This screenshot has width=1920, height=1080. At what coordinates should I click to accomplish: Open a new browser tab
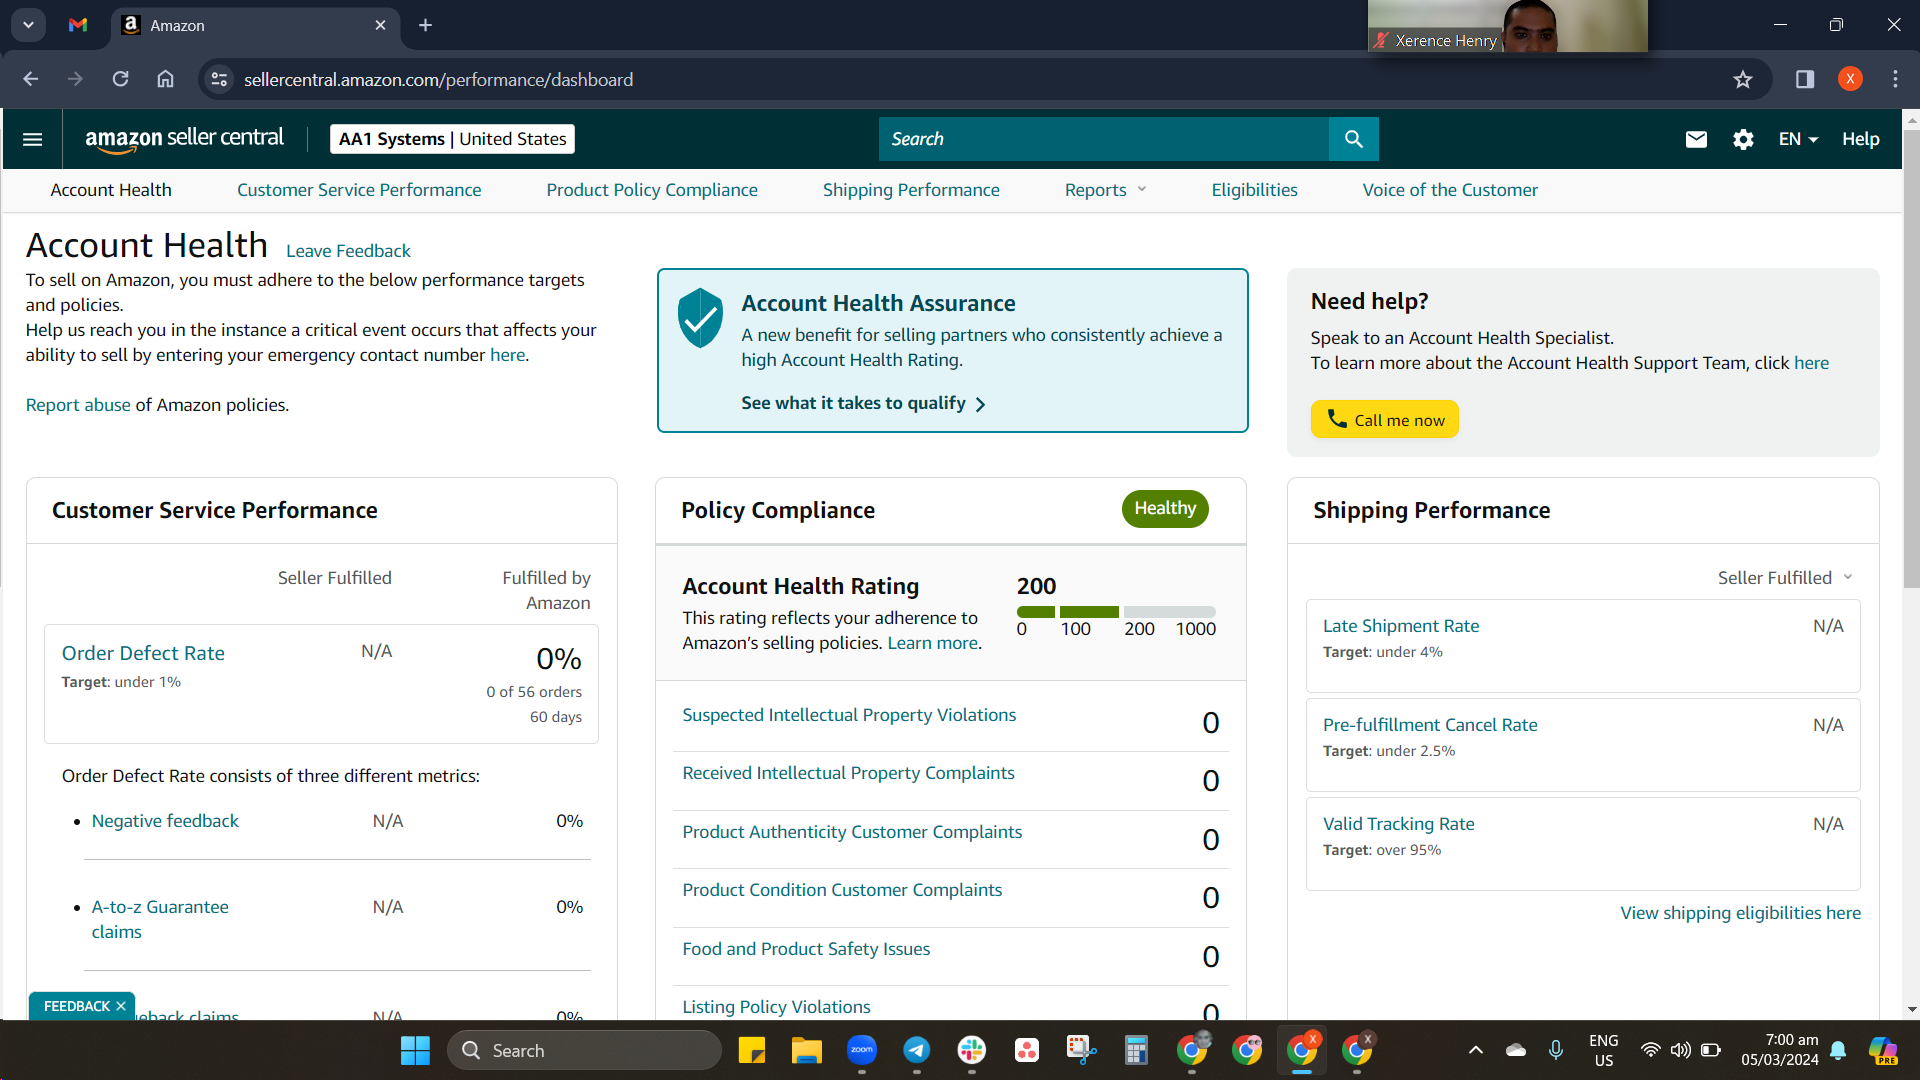pos(425,25)
